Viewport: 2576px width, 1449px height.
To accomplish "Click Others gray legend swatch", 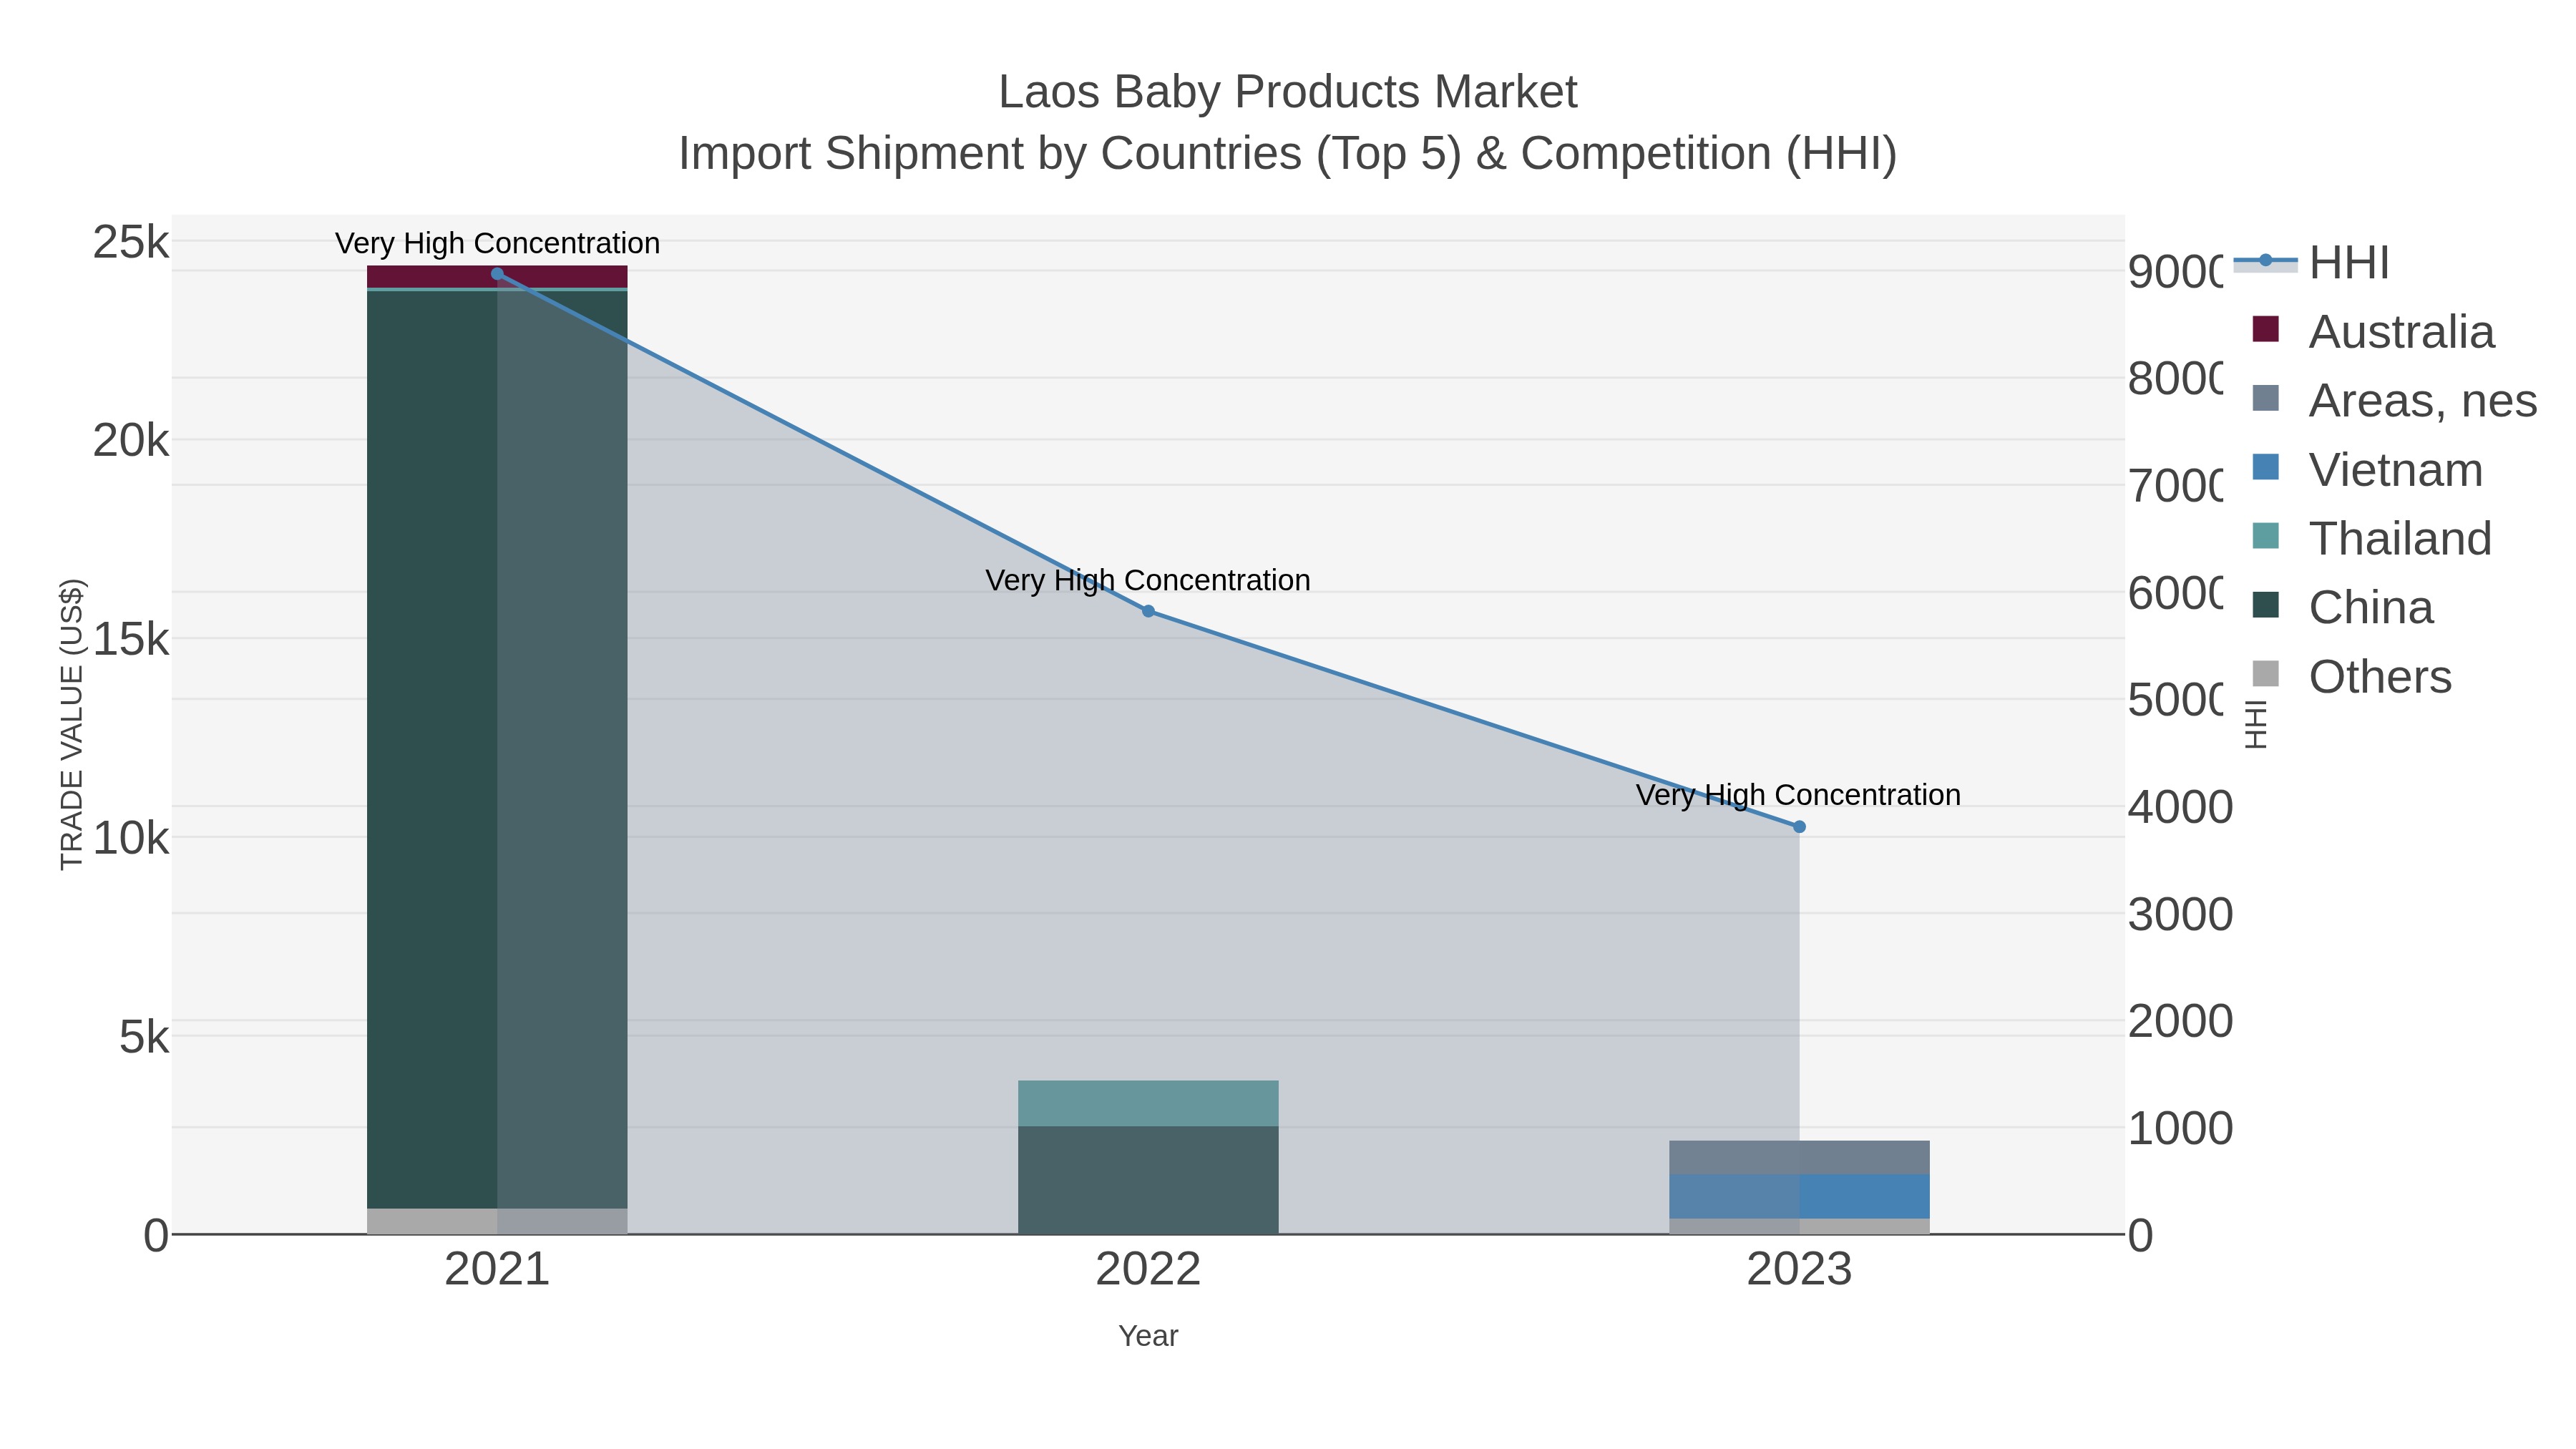I will pyautogui.click(x=2265, y=674).
